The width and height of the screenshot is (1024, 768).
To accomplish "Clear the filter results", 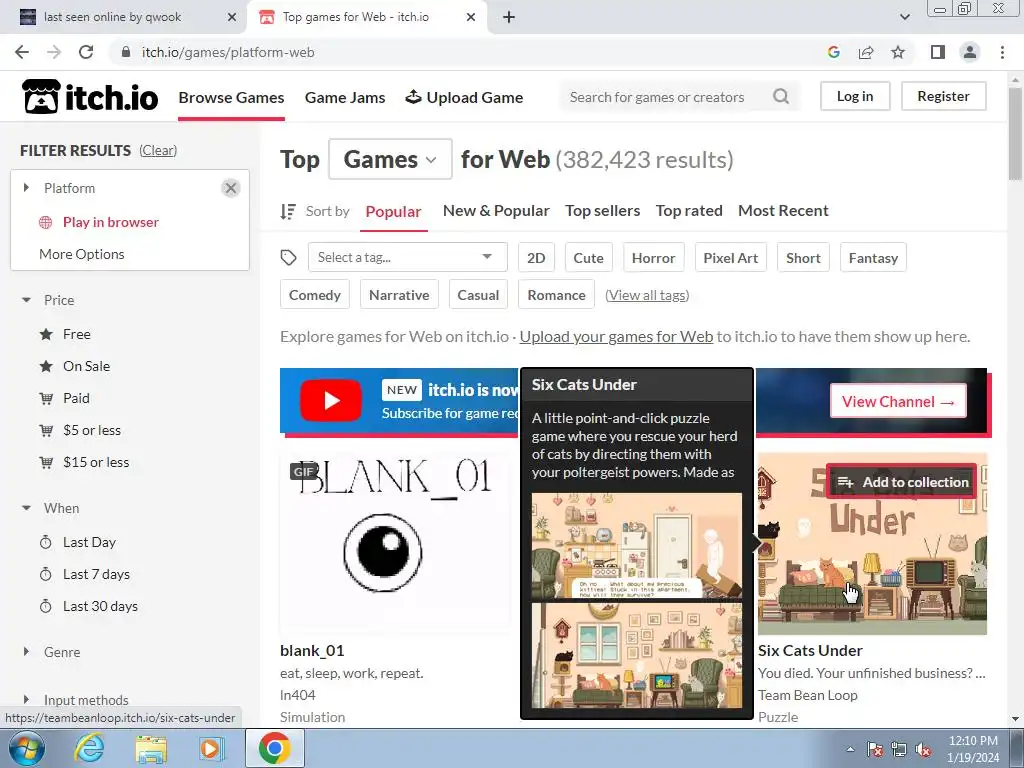I will point(158,150).
